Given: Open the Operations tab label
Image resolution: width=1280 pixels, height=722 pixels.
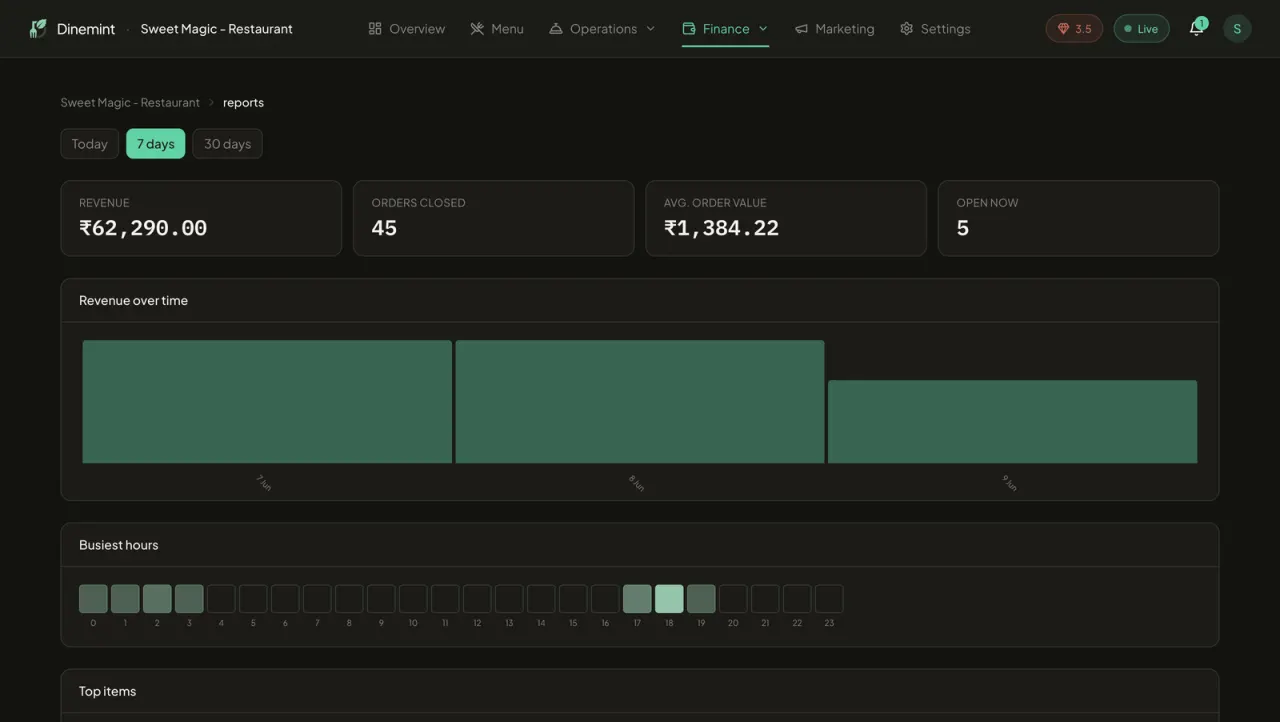Looking at the screenshot, I should tap(603, 29).
